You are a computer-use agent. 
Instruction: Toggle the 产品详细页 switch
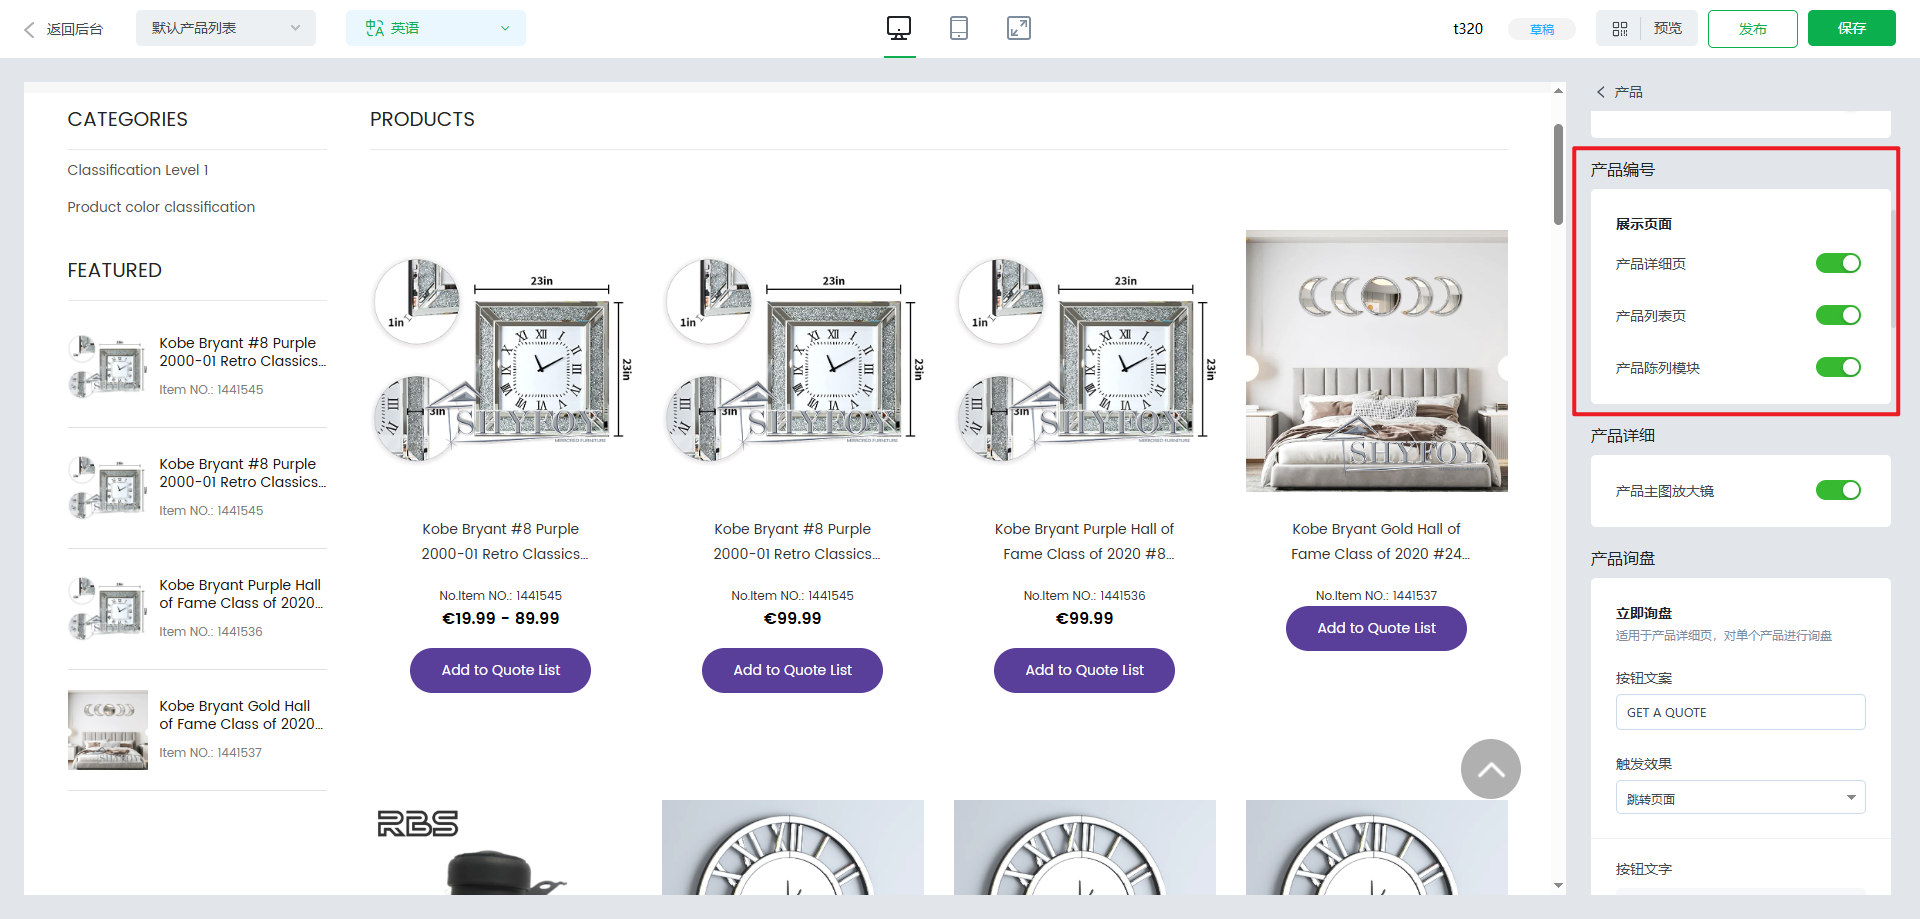tap(1837, 263)
